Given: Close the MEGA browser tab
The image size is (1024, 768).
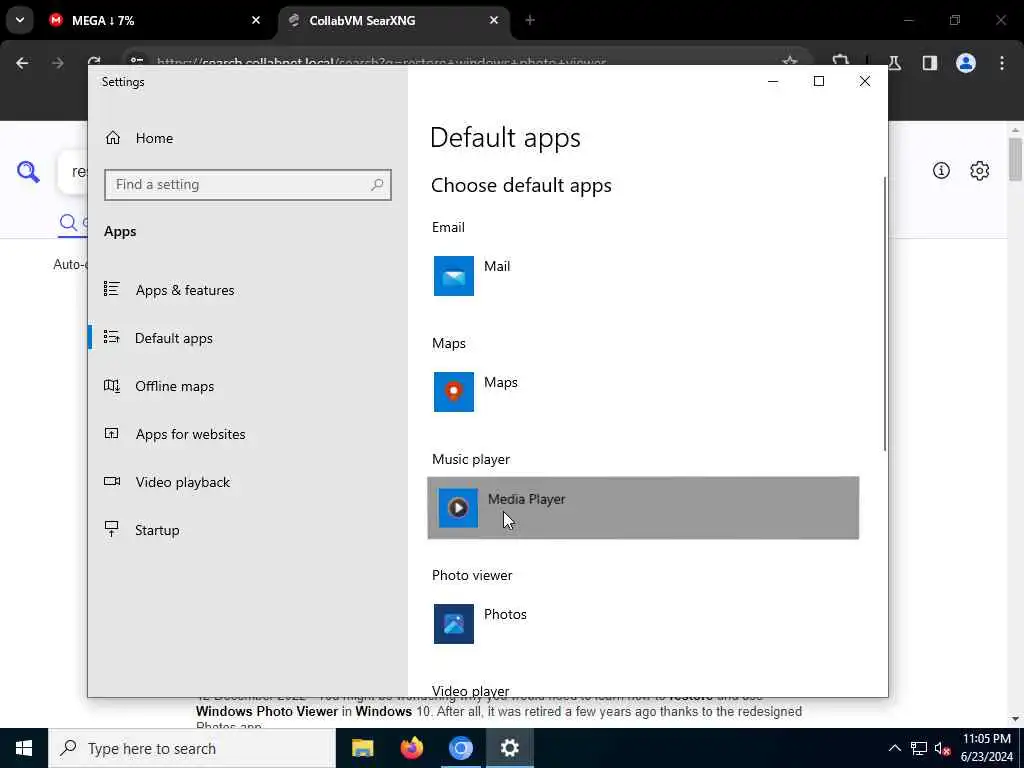Looking at the screenshot, I should click(x=256, y=20).
